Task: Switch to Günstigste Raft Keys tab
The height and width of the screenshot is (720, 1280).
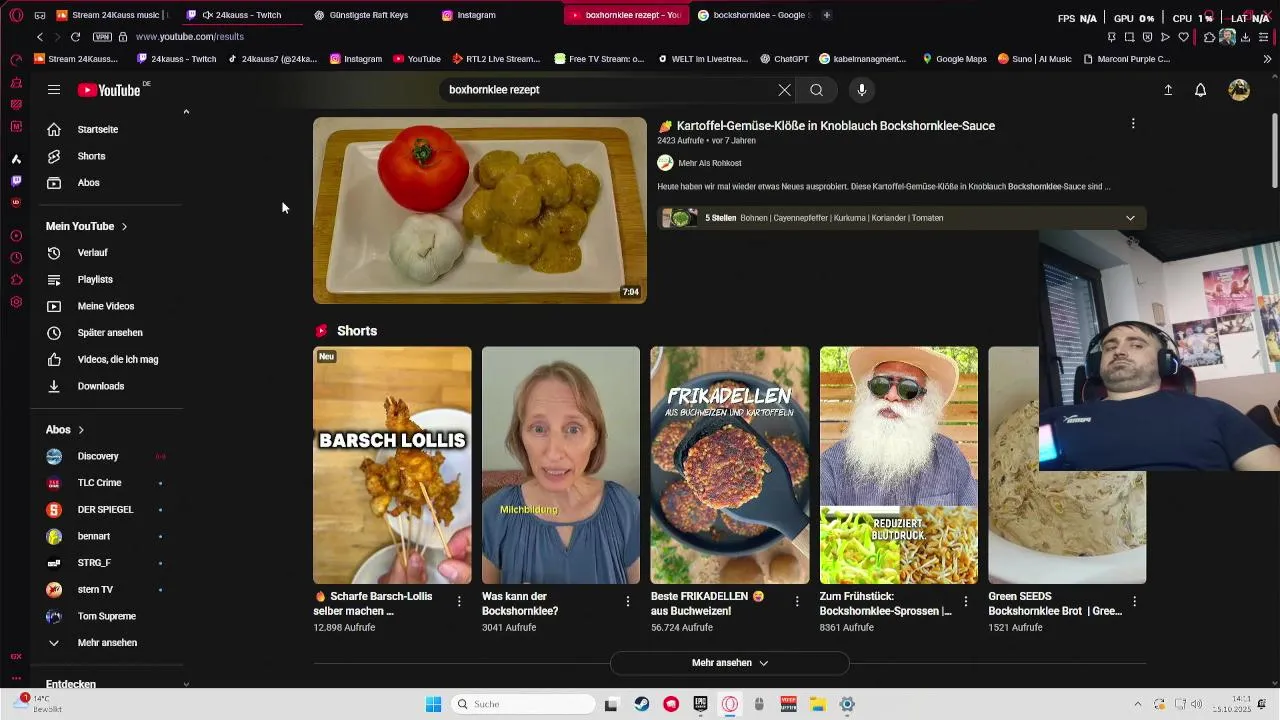Action: (x=367, y=15)
